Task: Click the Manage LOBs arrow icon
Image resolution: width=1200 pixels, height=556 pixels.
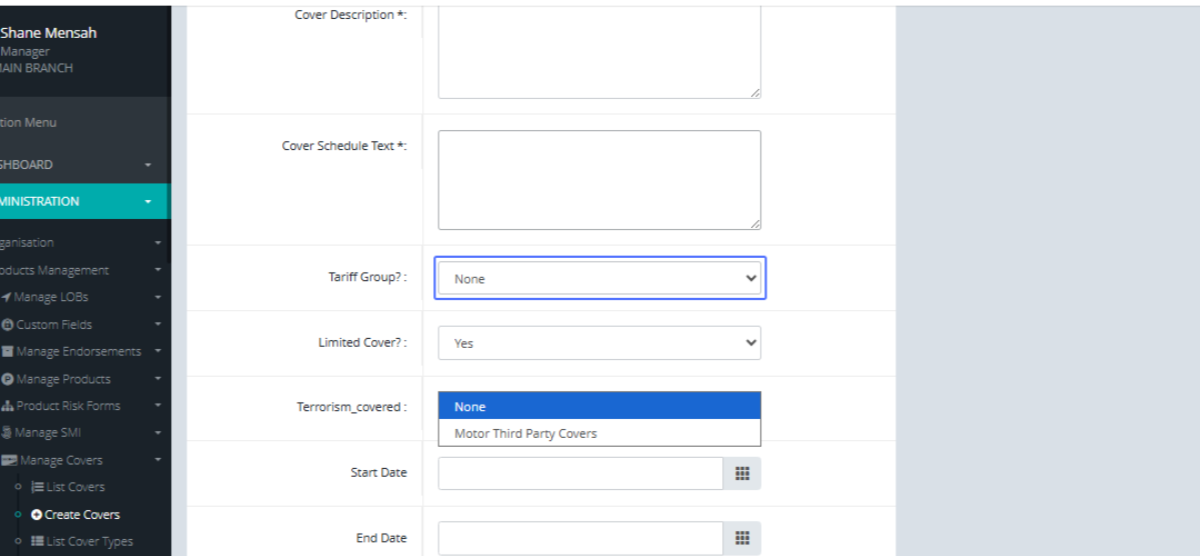Action: pos(6,298)
